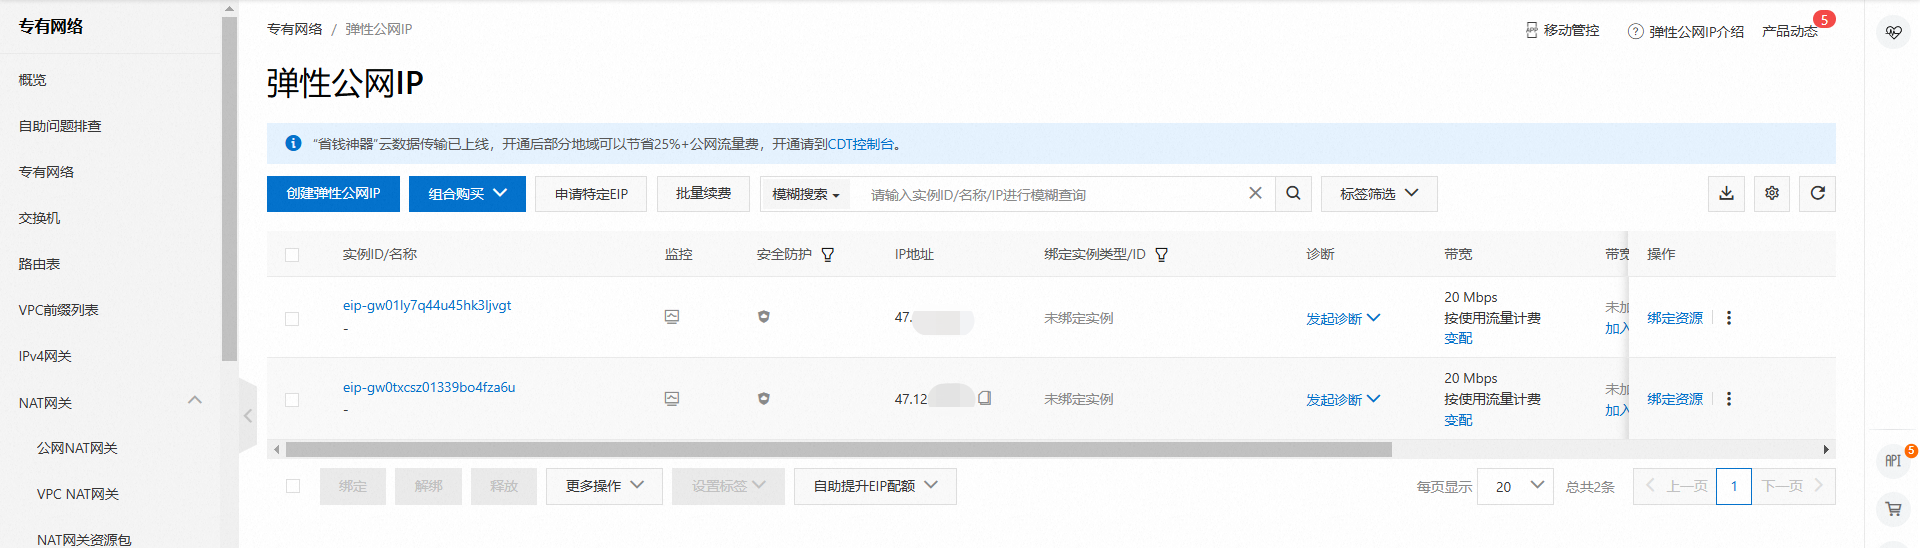The height and width of the screenshot is (548, 1920).
Task: Click security shield icon for eip-gw0txcsz01339bo4fza6u
Action: [x=764, y=399]
